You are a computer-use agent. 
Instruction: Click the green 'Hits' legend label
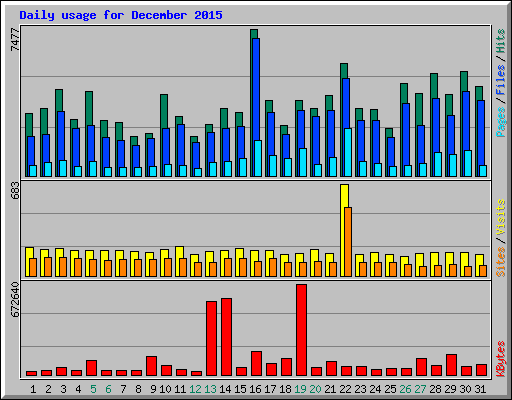(501, 41)
